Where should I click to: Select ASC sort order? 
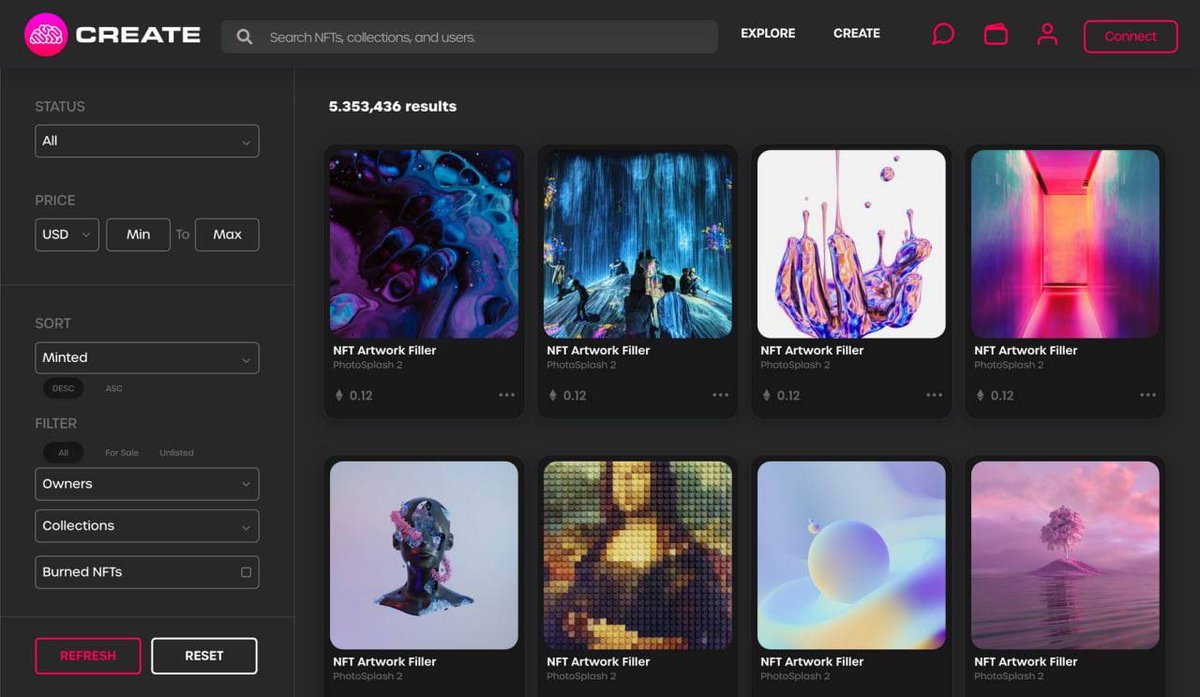(x=114, y=388)
